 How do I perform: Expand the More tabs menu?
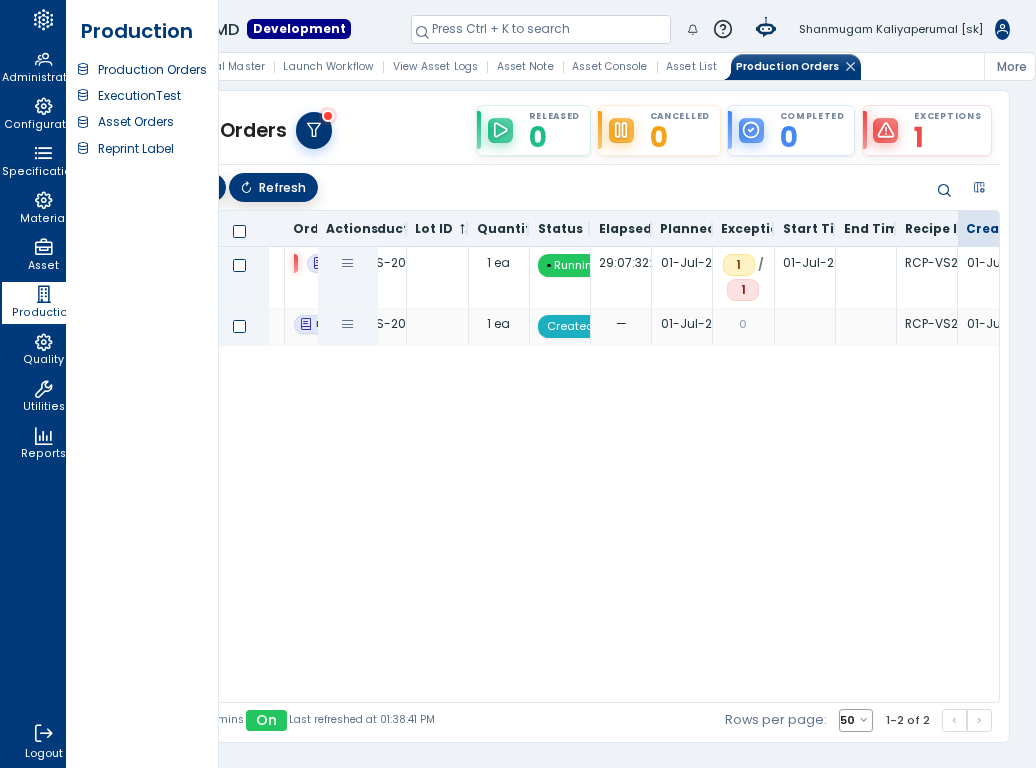tap(1011, 67)
